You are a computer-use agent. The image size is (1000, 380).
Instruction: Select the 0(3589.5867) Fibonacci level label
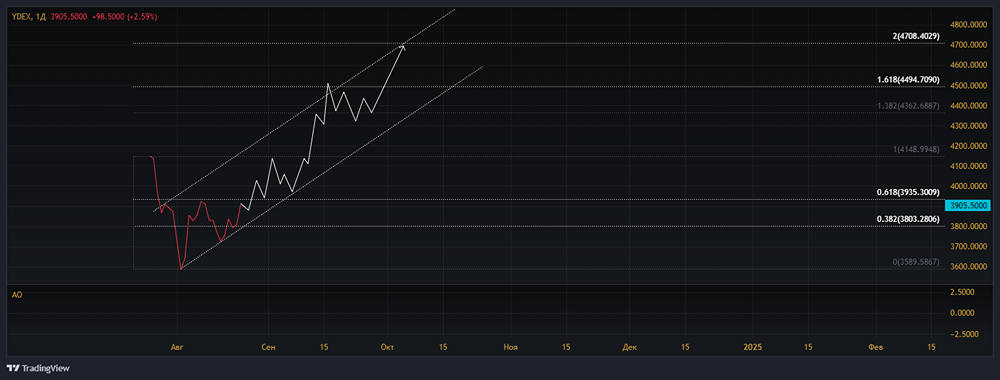point(916,262)
